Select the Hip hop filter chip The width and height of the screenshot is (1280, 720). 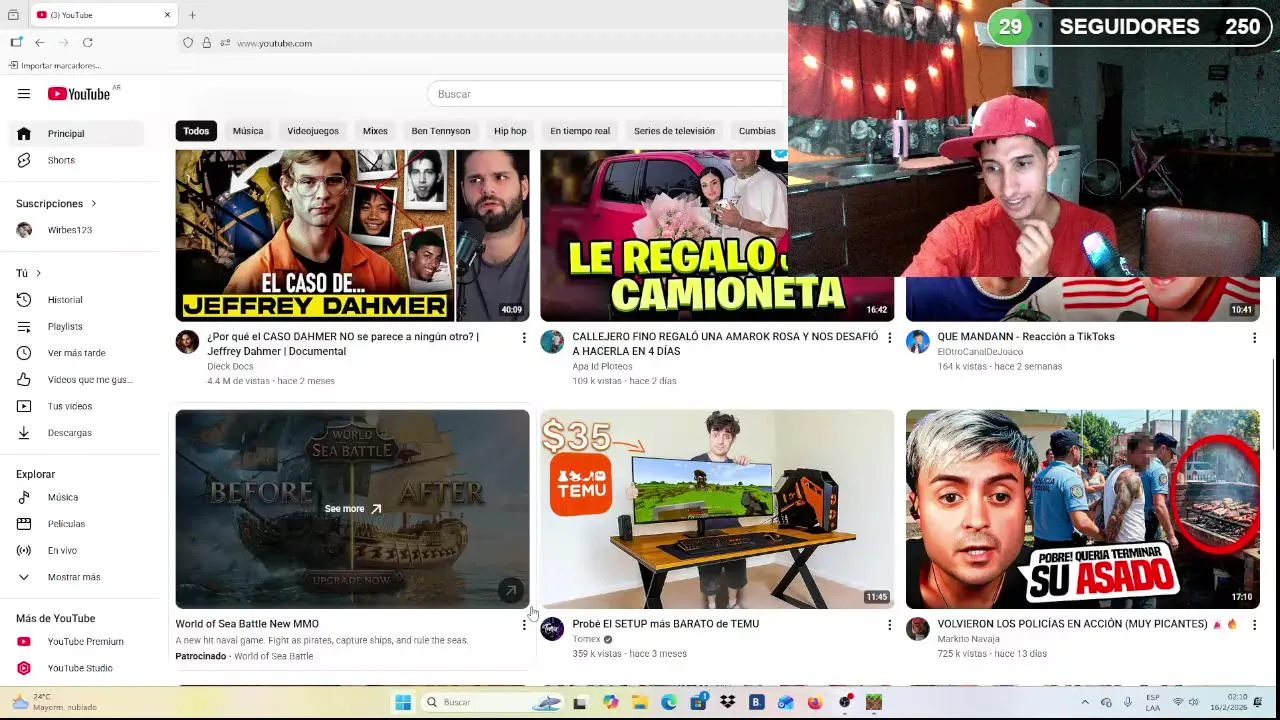(510, 131)
